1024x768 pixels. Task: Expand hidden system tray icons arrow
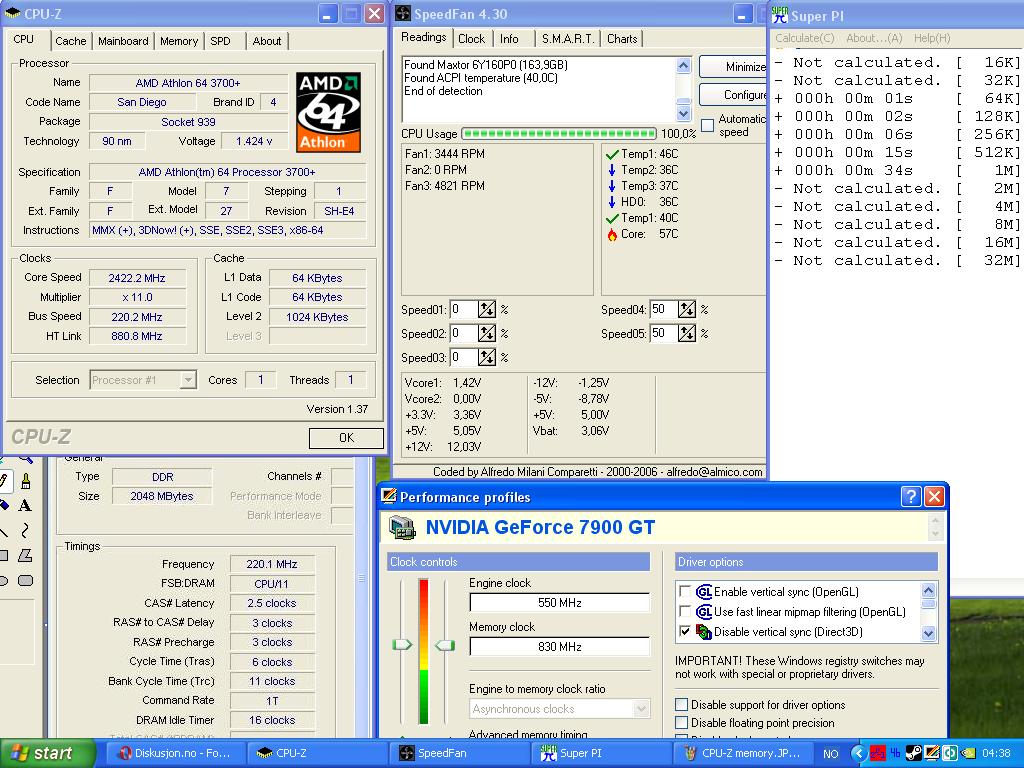coord(859,754)
